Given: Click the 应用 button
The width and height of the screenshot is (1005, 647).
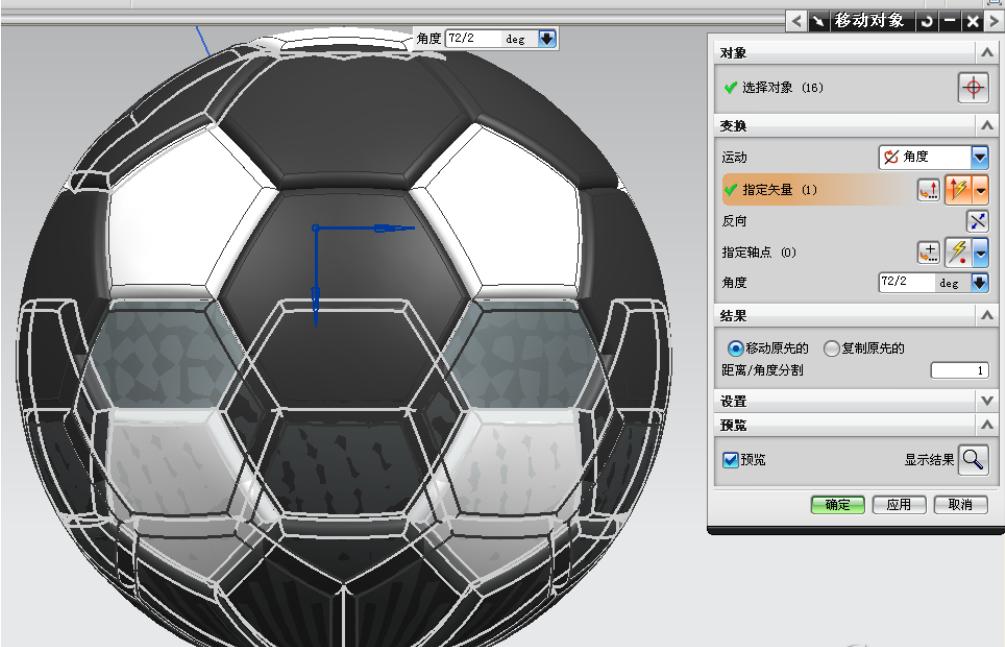Looking at the screenshot, I should (x=899, y=505).
